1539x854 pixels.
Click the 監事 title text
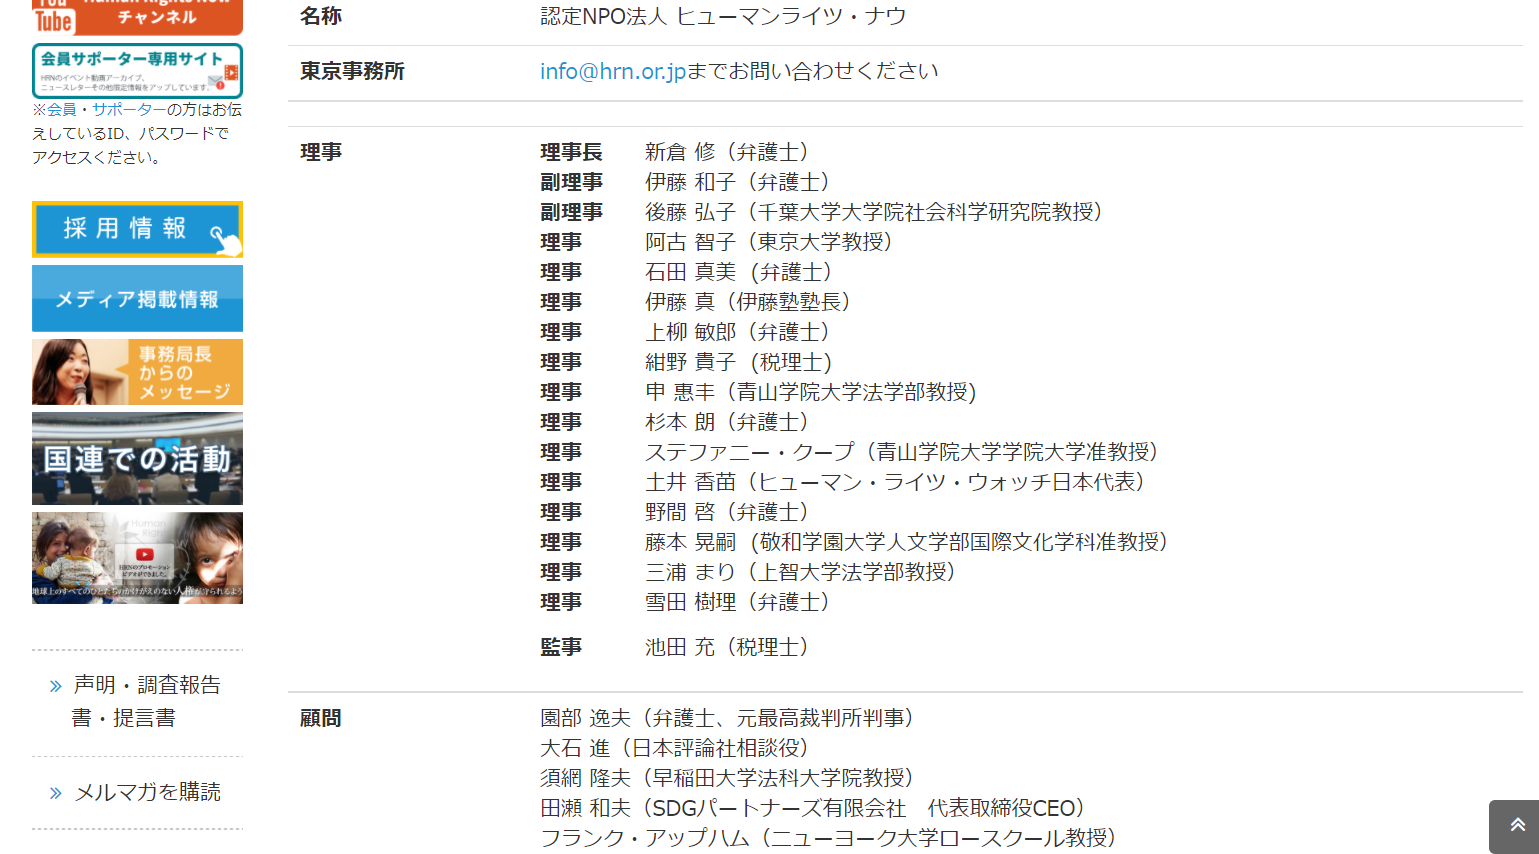click(561, 647)
